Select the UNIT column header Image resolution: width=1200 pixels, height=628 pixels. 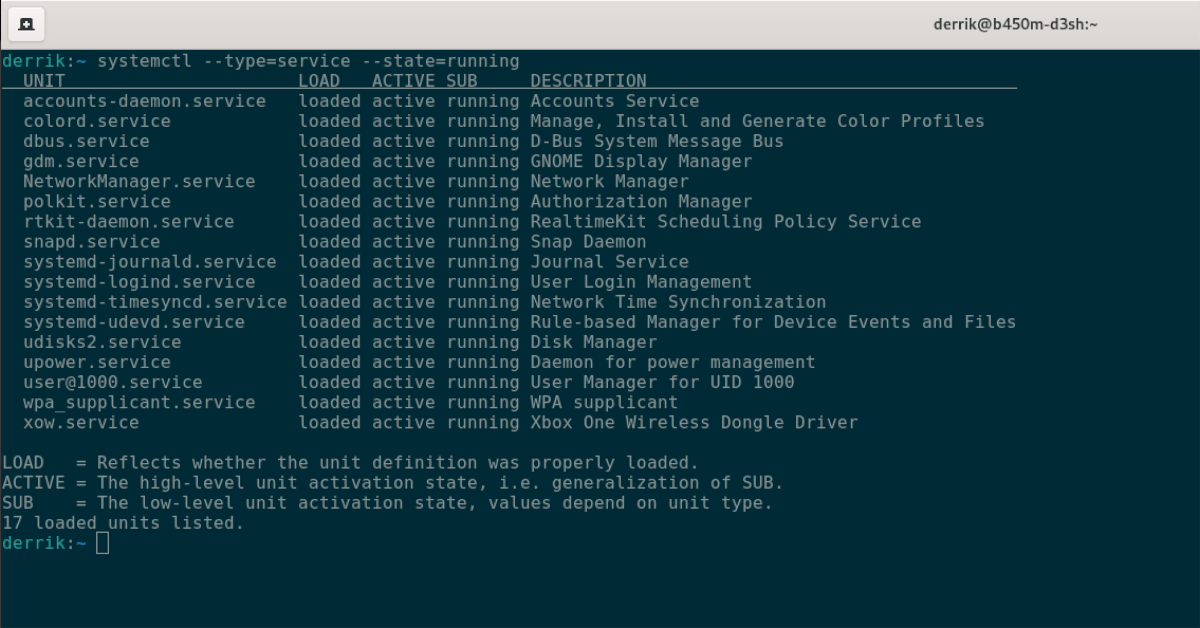44,81
